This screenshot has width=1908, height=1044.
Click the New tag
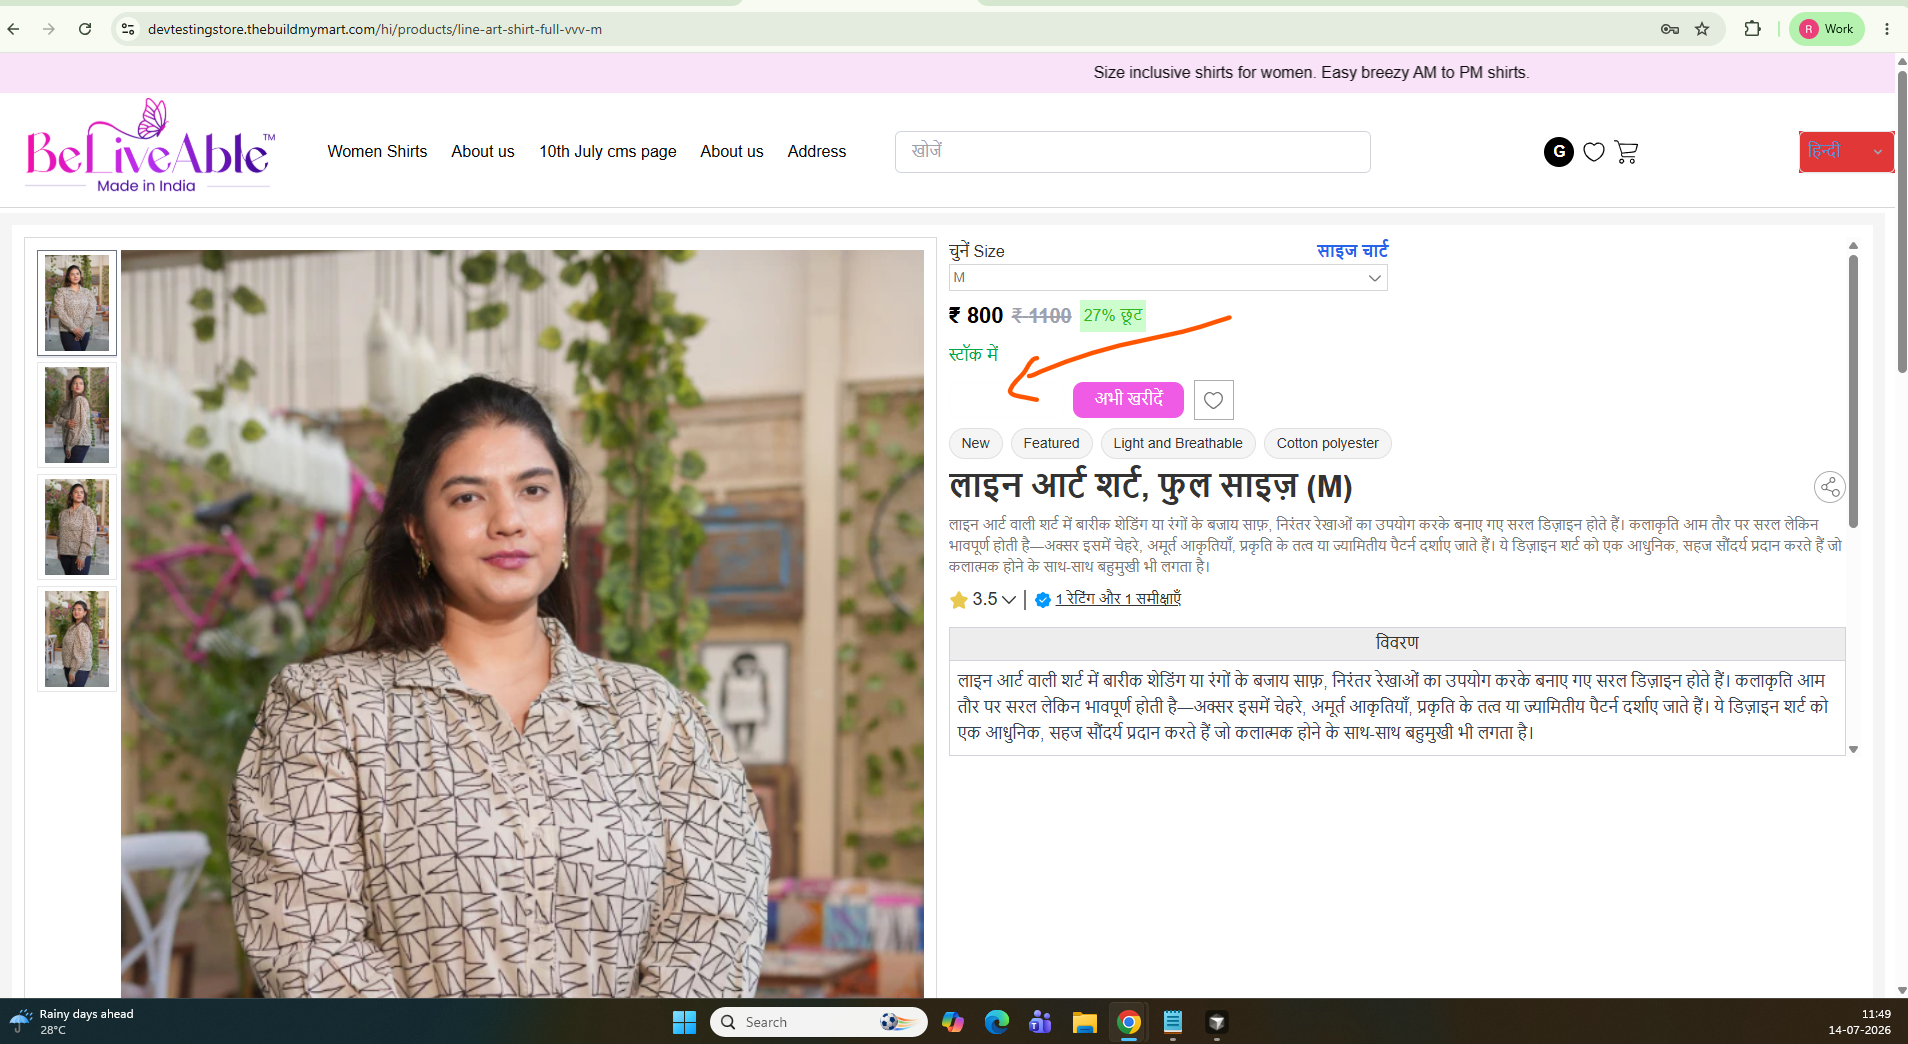coord(975,443)
